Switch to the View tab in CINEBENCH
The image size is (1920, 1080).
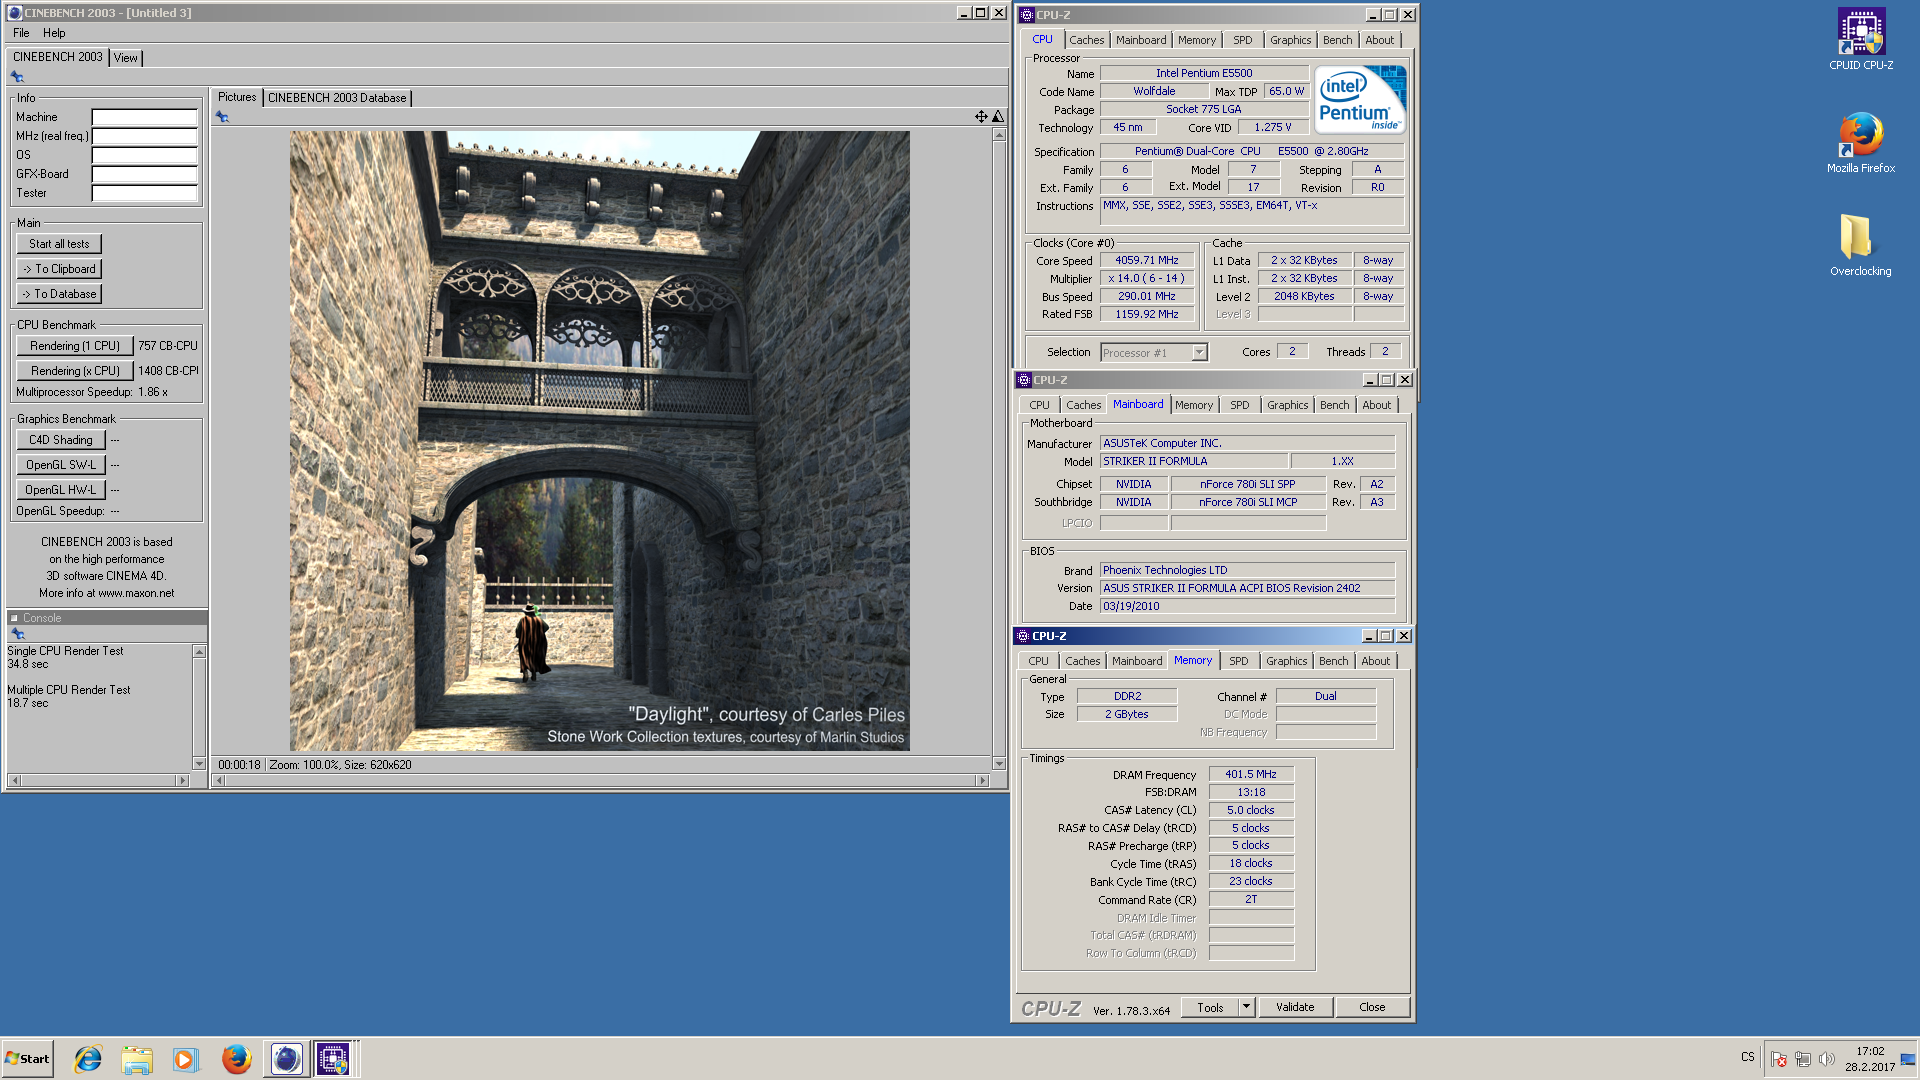[125, 58]
